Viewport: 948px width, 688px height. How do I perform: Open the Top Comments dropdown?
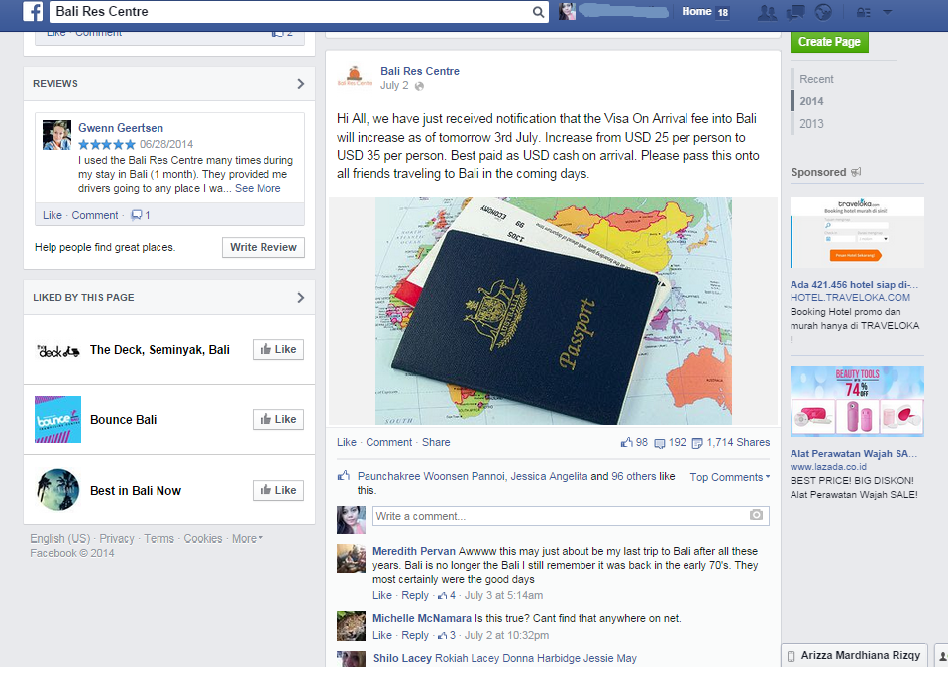click(x=730, y=477)
